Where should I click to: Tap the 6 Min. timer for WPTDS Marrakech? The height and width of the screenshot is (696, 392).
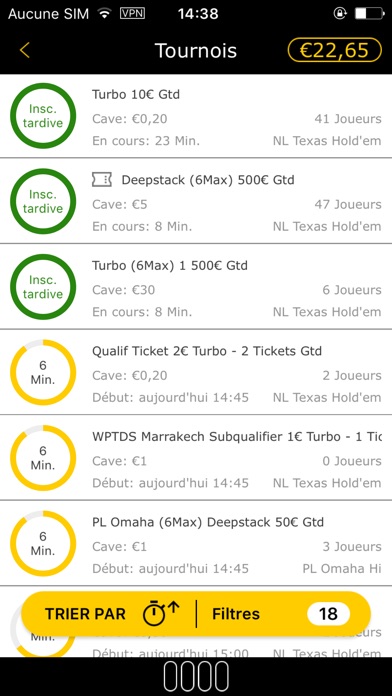[43, 458]
